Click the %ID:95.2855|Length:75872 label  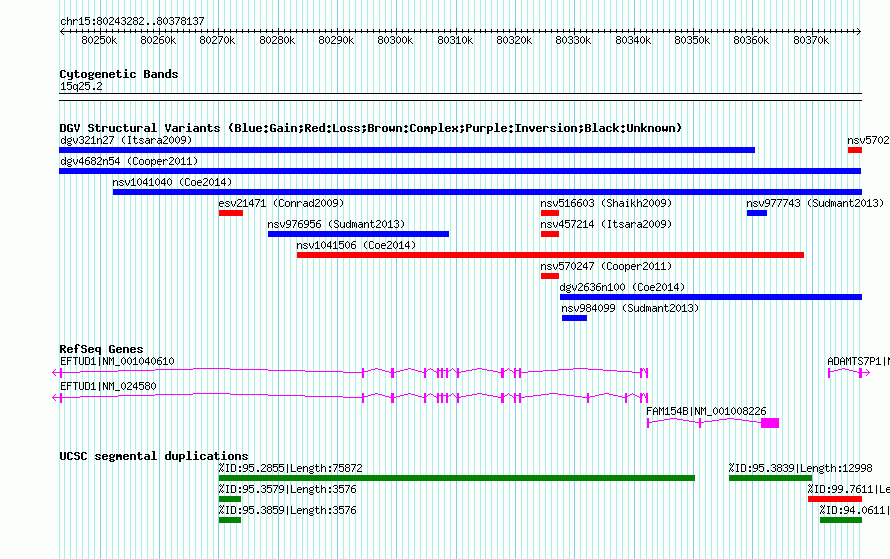tap(290, 468)
